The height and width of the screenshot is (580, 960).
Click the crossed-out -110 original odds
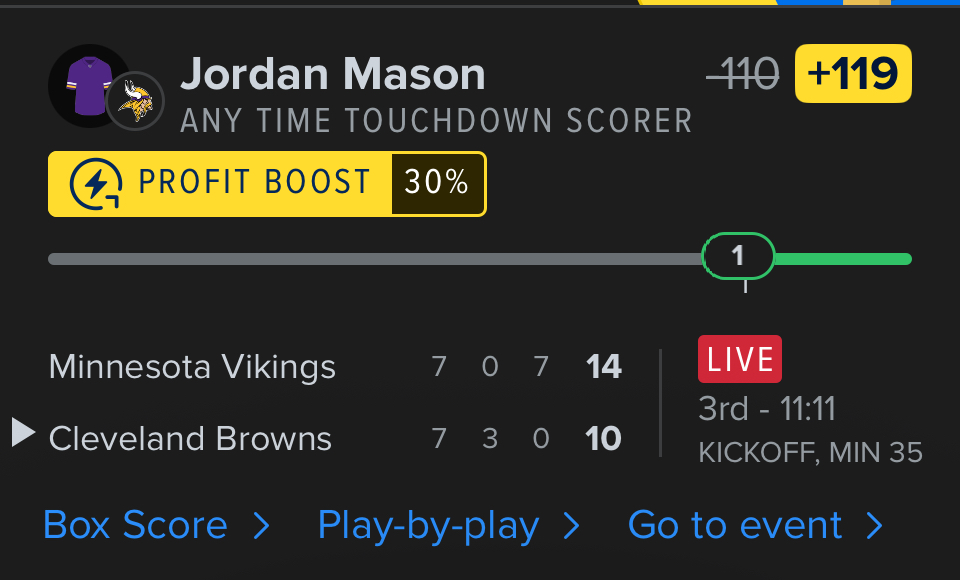coord(742,74)
